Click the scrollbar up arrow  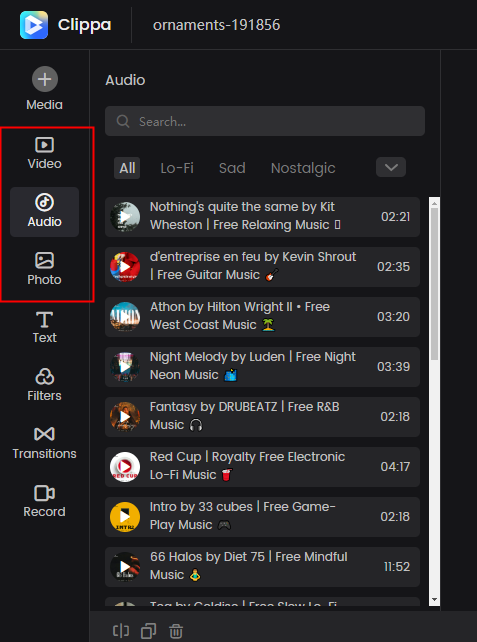click(x=434, y=203)
